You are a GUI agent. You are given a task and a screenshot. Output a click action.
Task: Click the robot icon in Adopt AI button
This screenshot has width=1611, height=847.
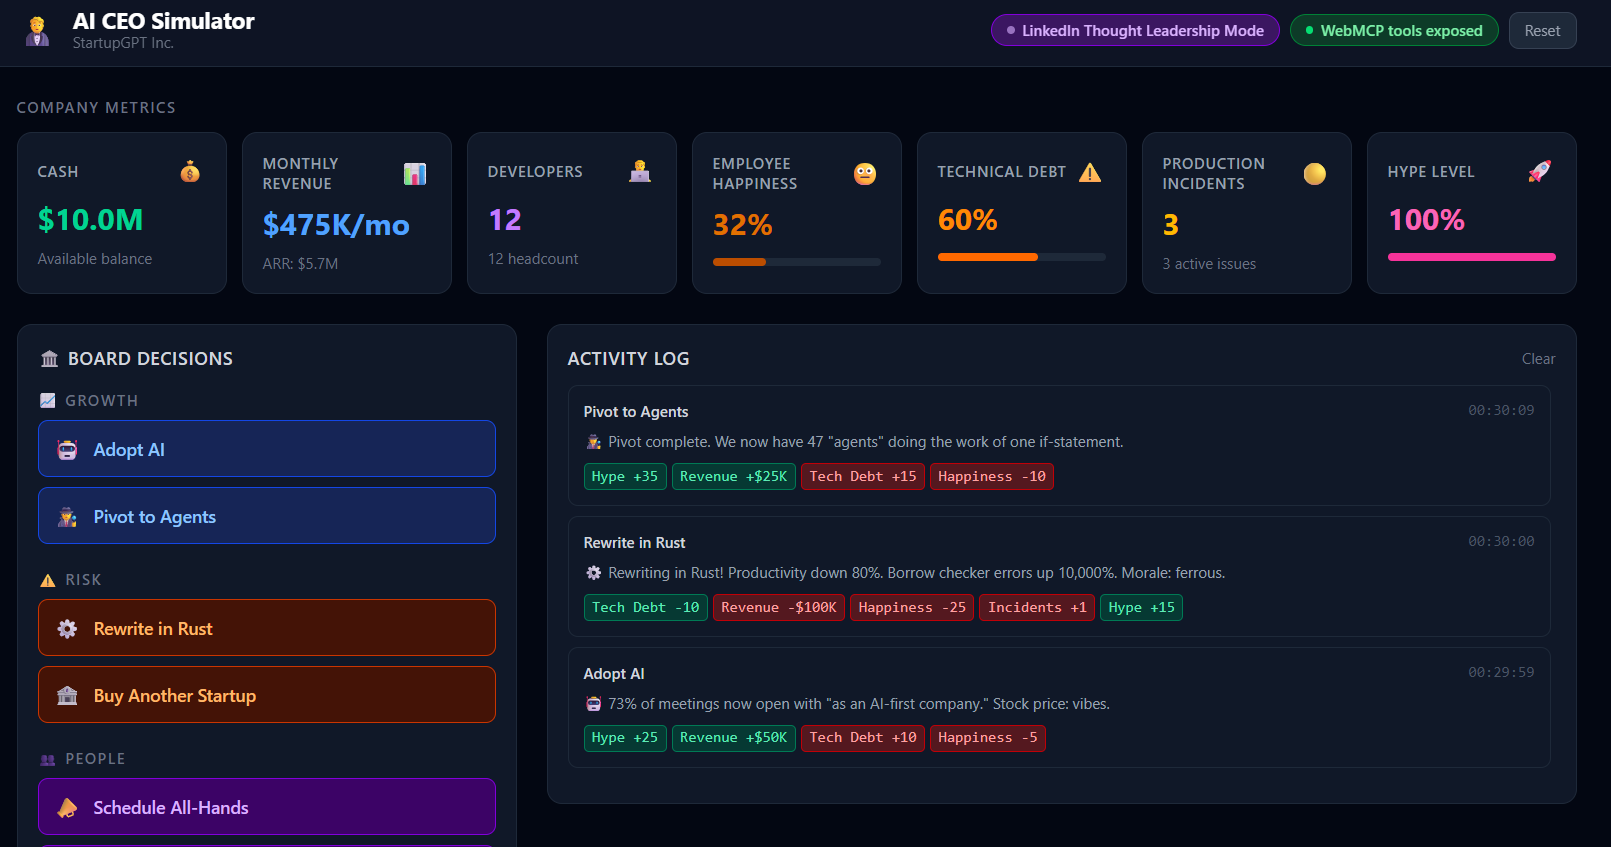click(67, 450)
